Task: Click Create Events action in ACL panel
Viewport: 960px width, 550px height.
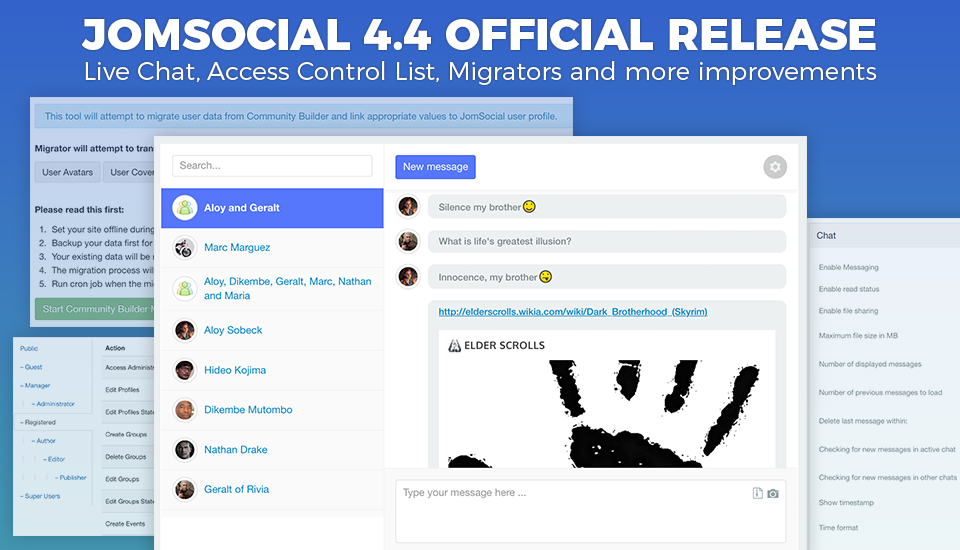Action: pyautogui.click(x=125, y=524)
